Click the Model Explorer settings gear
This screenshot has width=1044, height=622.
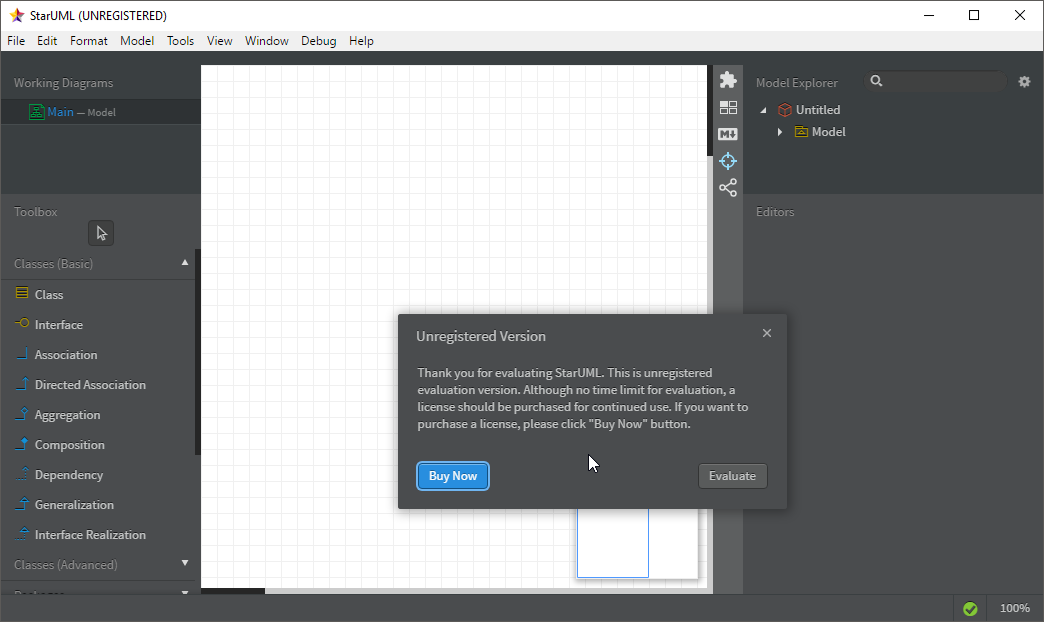coord(1024,82)
